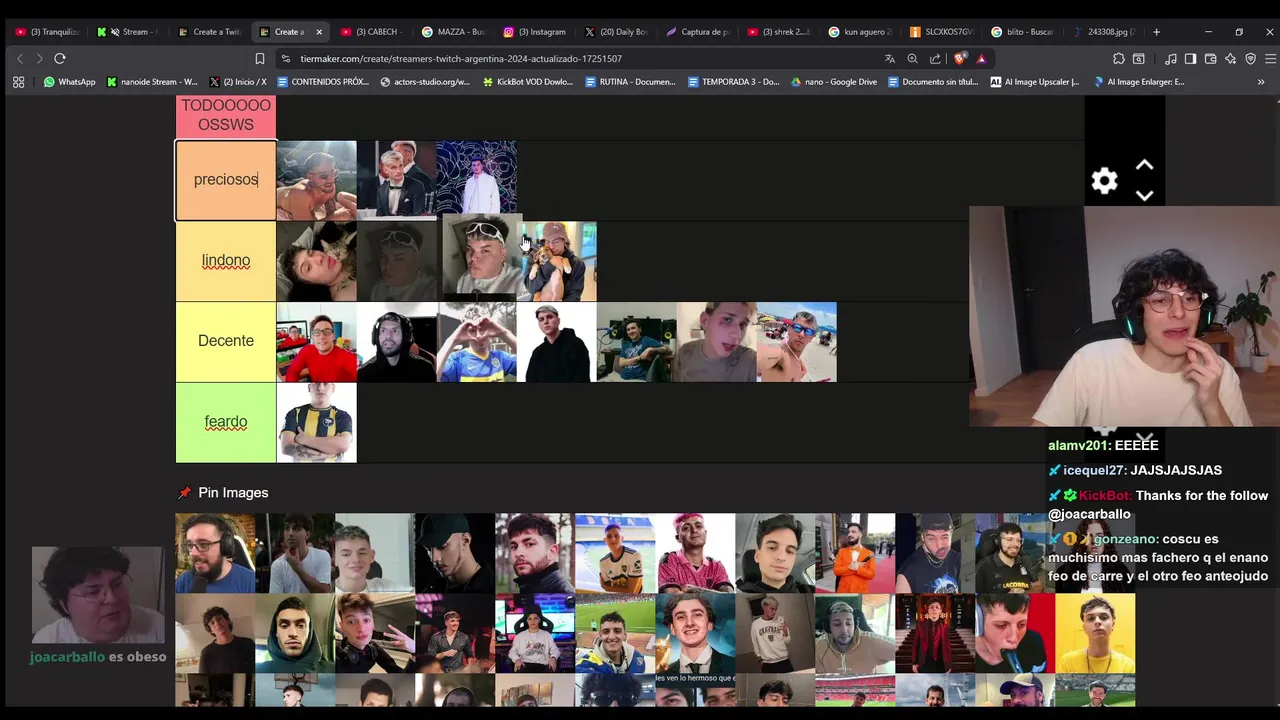The height and width of the screenshot is (720, 1280).
Task: Open (2) Inicio / X bookmark
Action: pos(238,82)
